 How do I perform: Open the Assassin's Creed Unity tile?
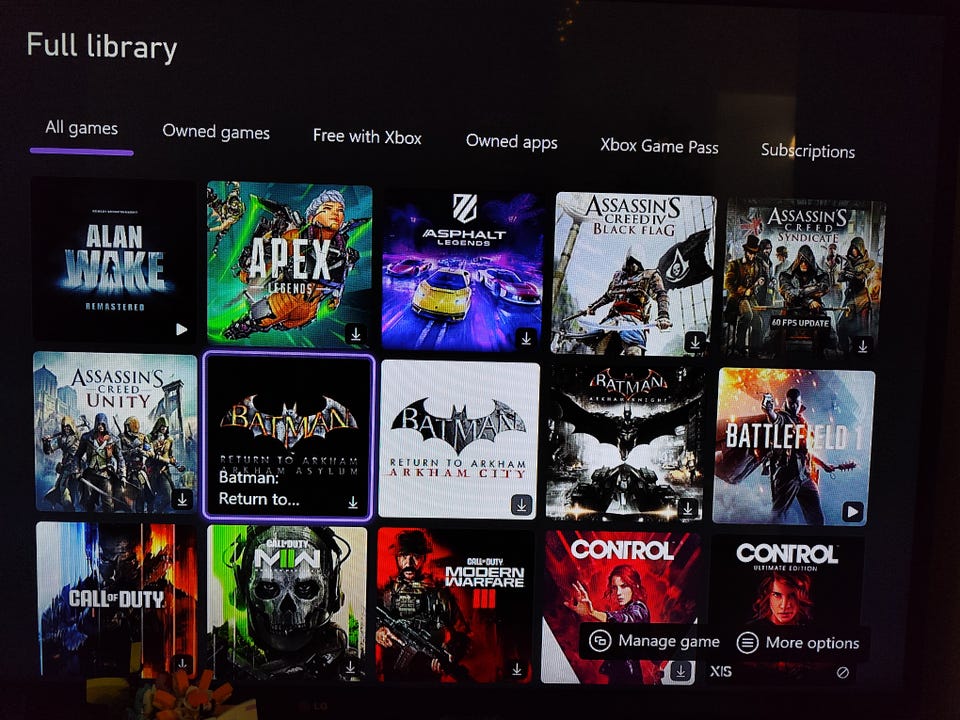115,432
